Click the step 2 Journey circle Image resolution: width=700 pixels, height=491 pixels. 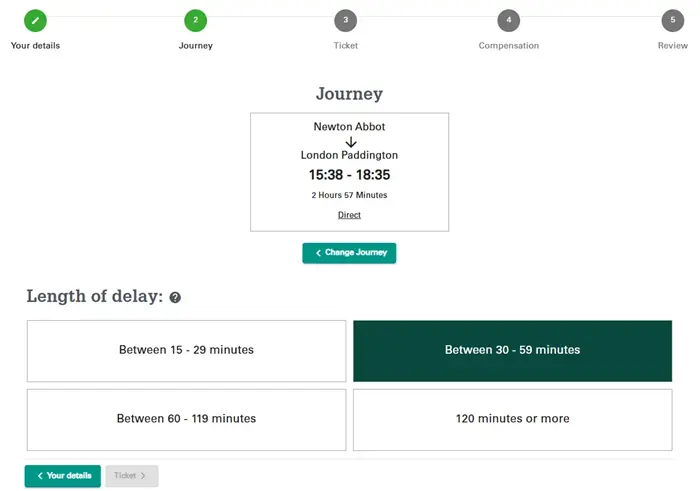point(196,21)
